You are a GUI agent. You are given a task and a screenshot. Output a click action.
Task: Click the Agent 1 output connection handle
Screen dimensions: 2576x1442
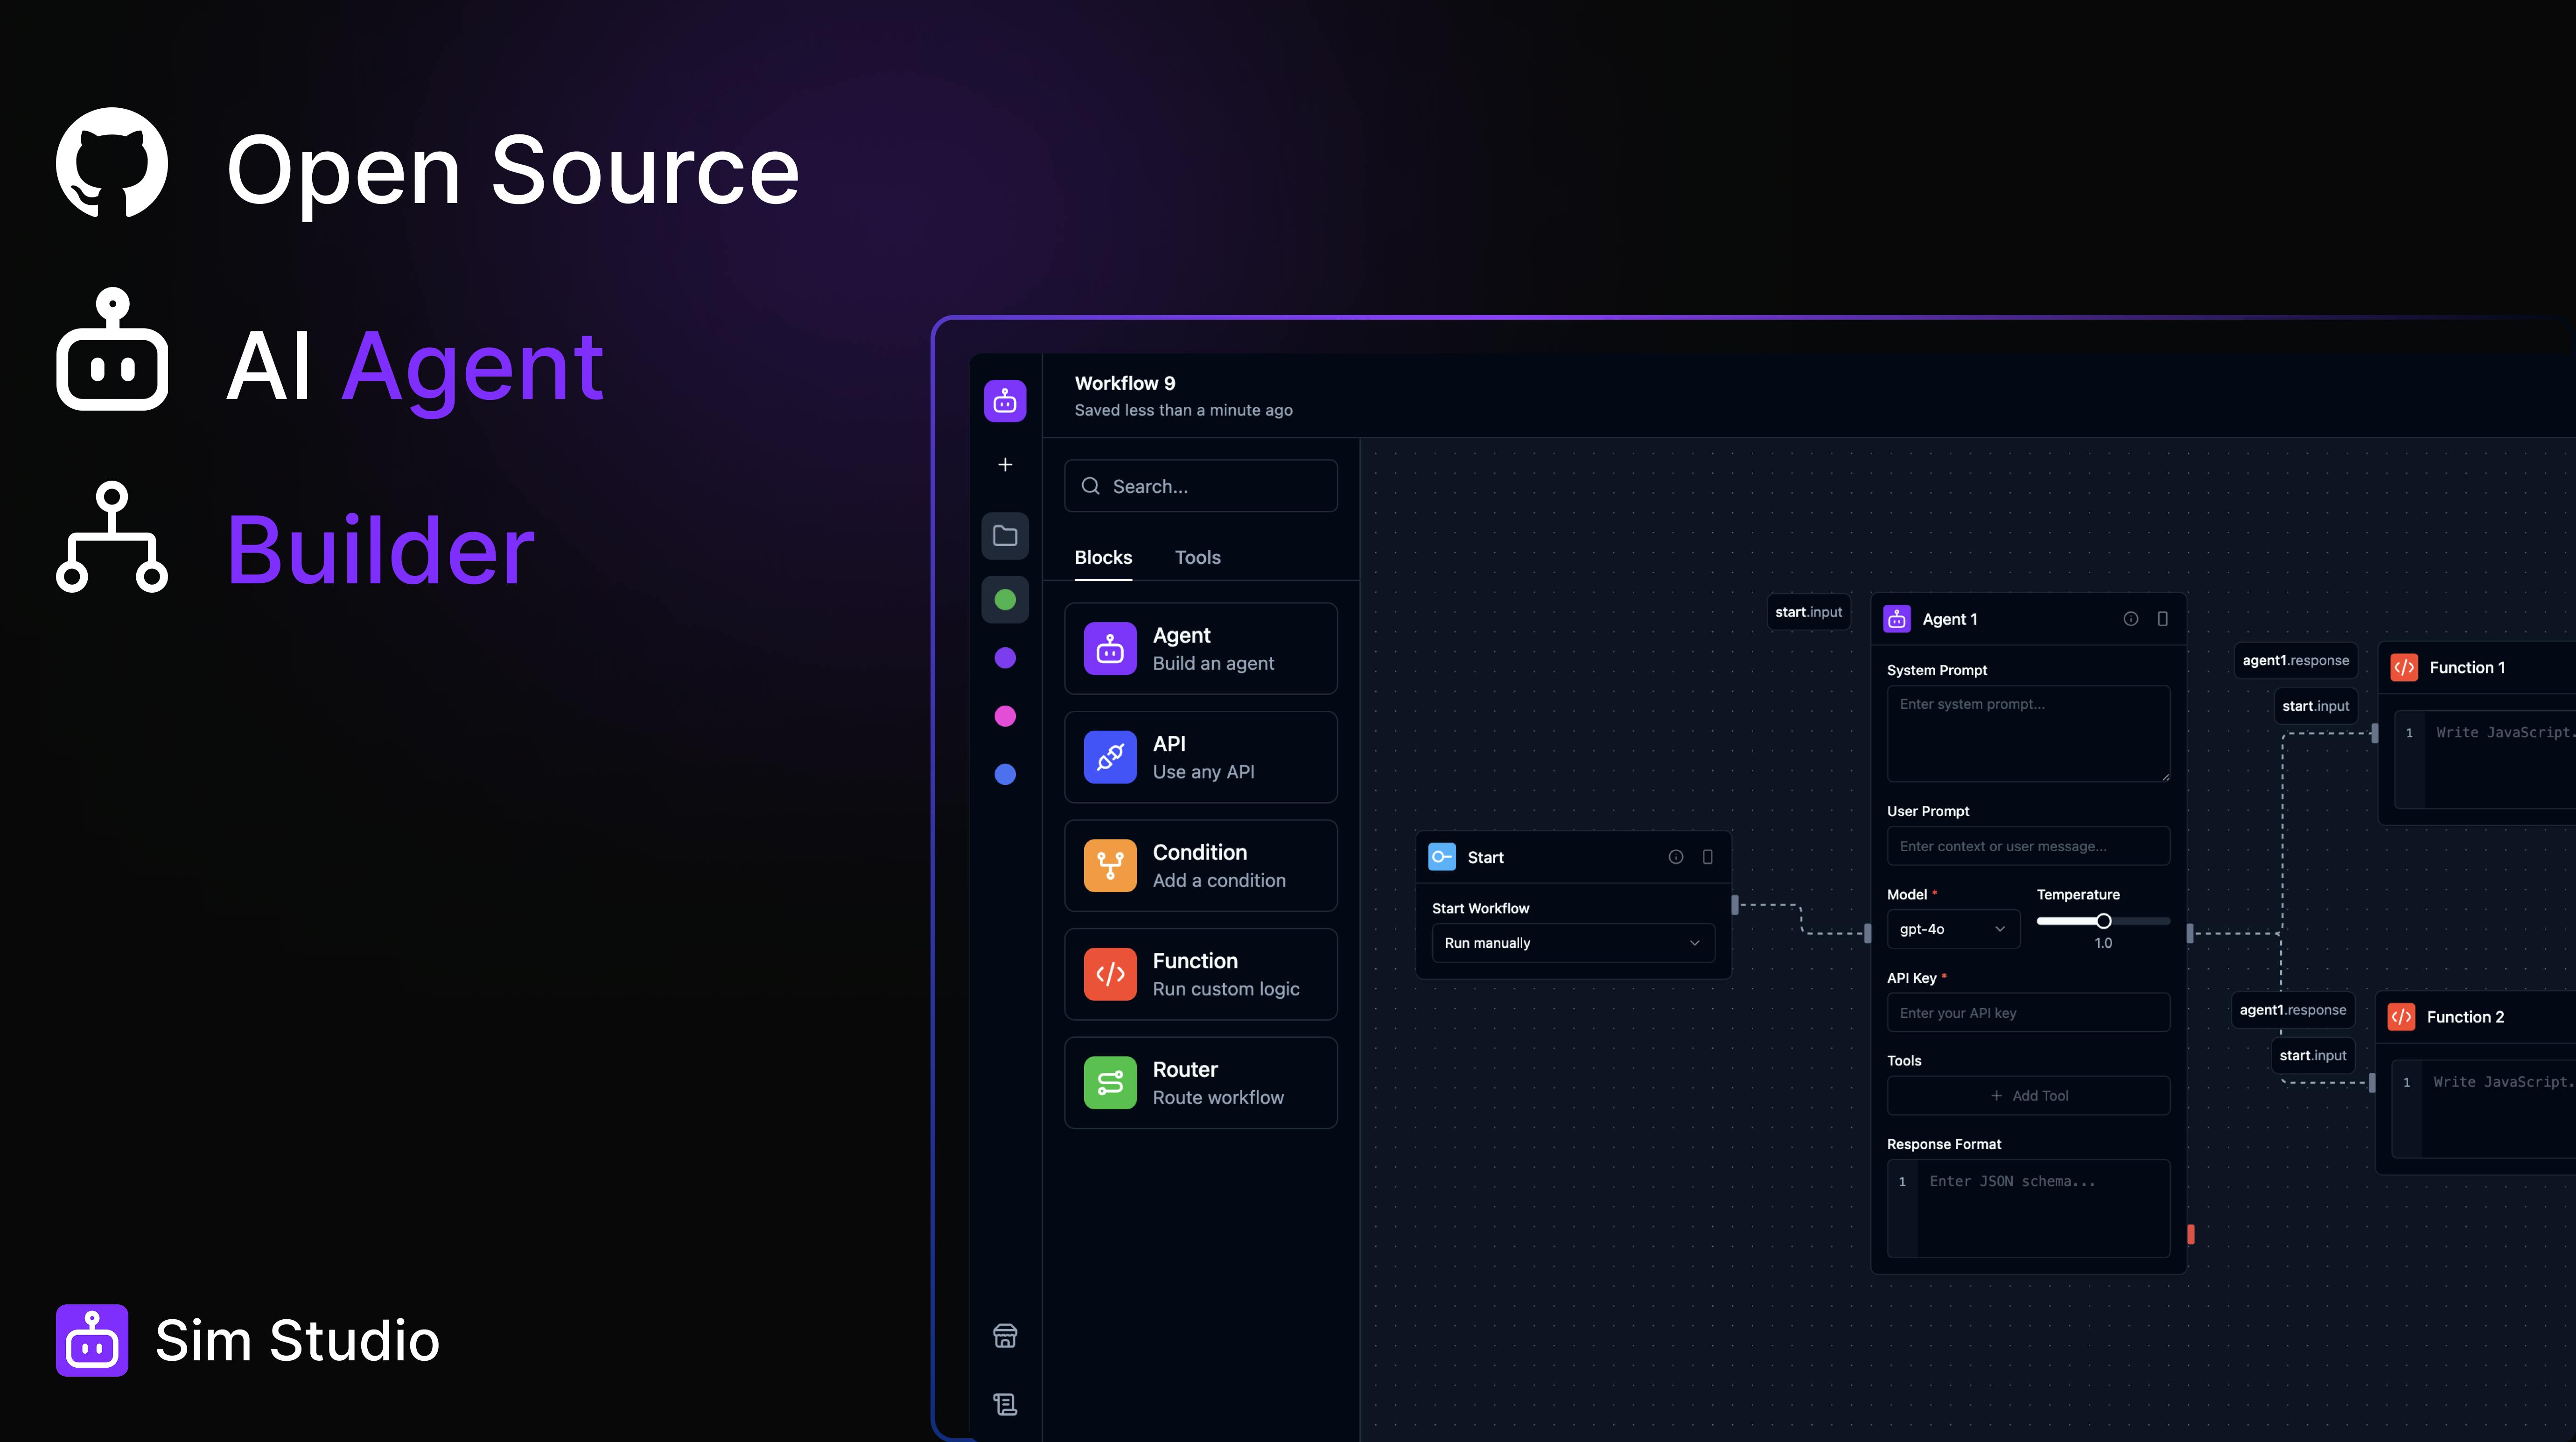coord(2190,933)
